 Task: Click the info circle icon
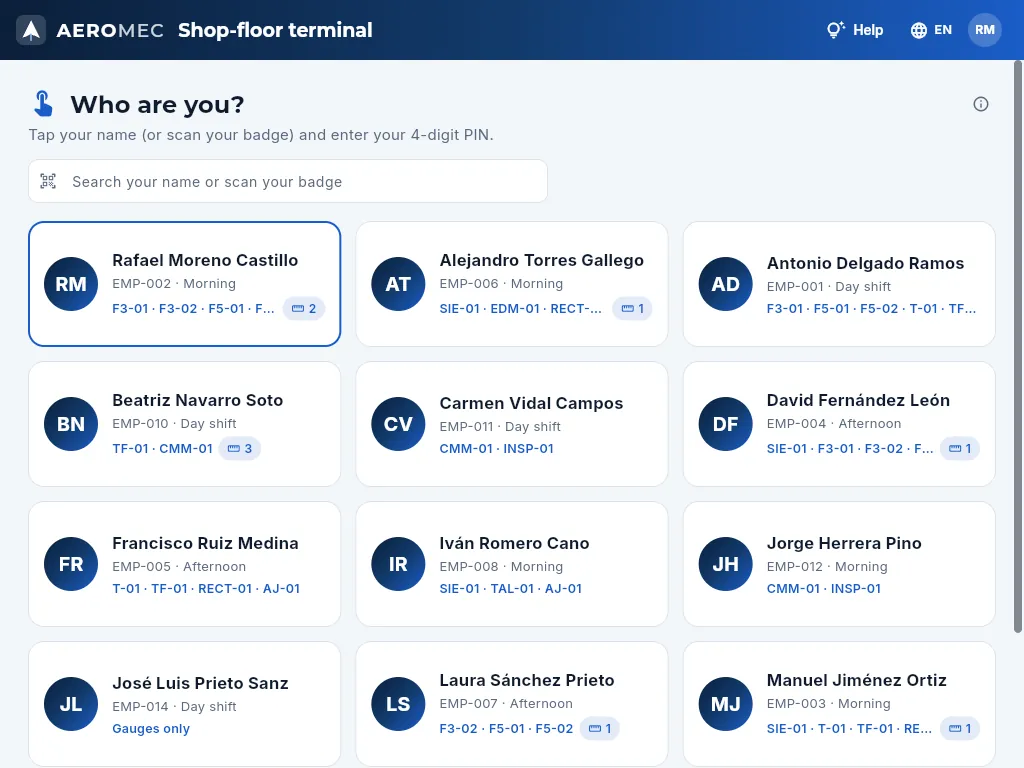[980, 104]
